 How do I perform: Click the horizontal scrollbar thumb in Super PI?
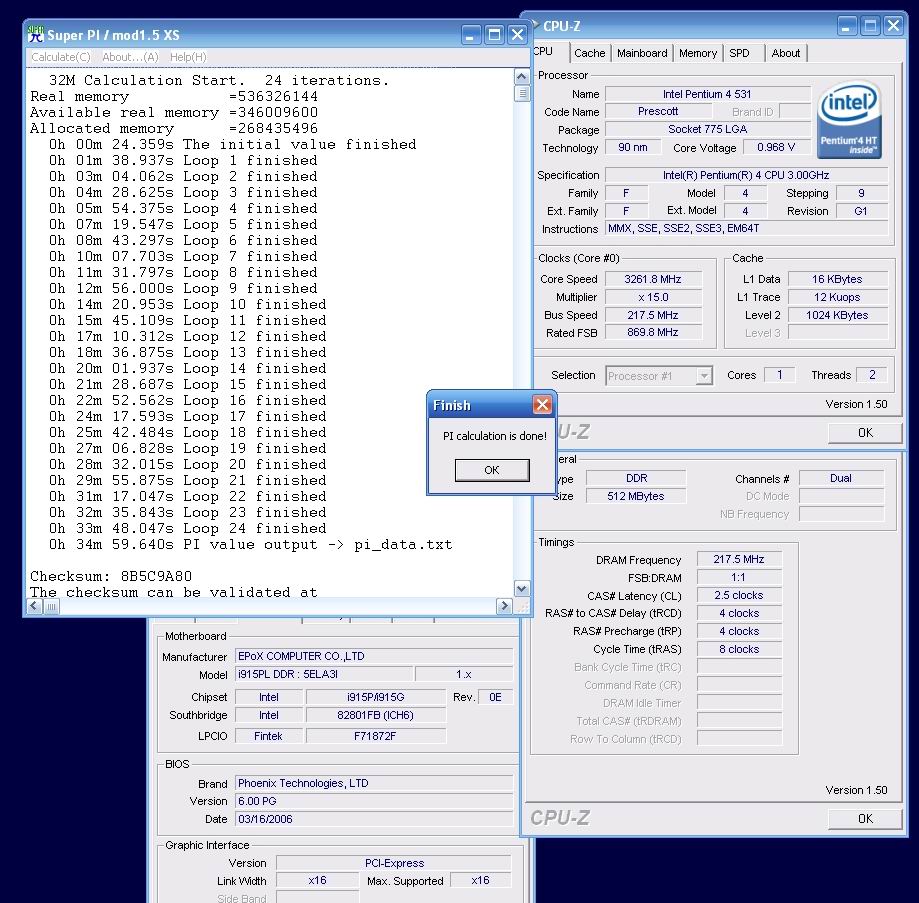coord(52,606)
